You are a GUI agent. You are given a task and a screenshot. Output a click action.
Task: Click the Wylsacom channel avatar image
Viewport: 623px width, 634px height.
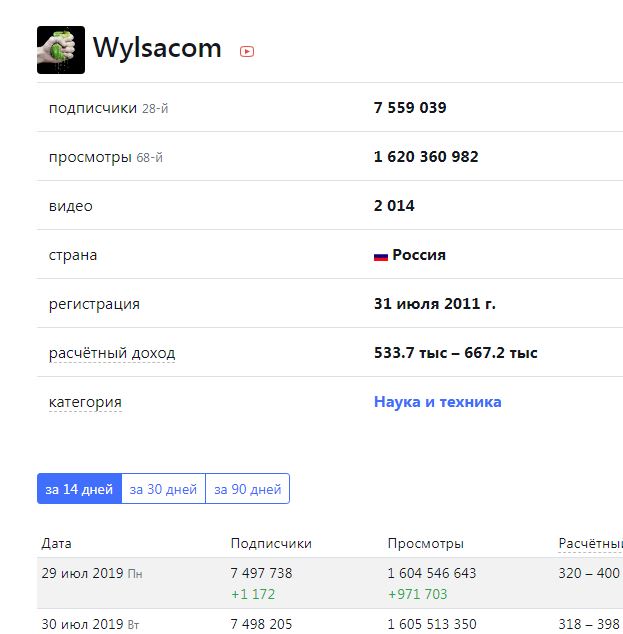point(61,50)
